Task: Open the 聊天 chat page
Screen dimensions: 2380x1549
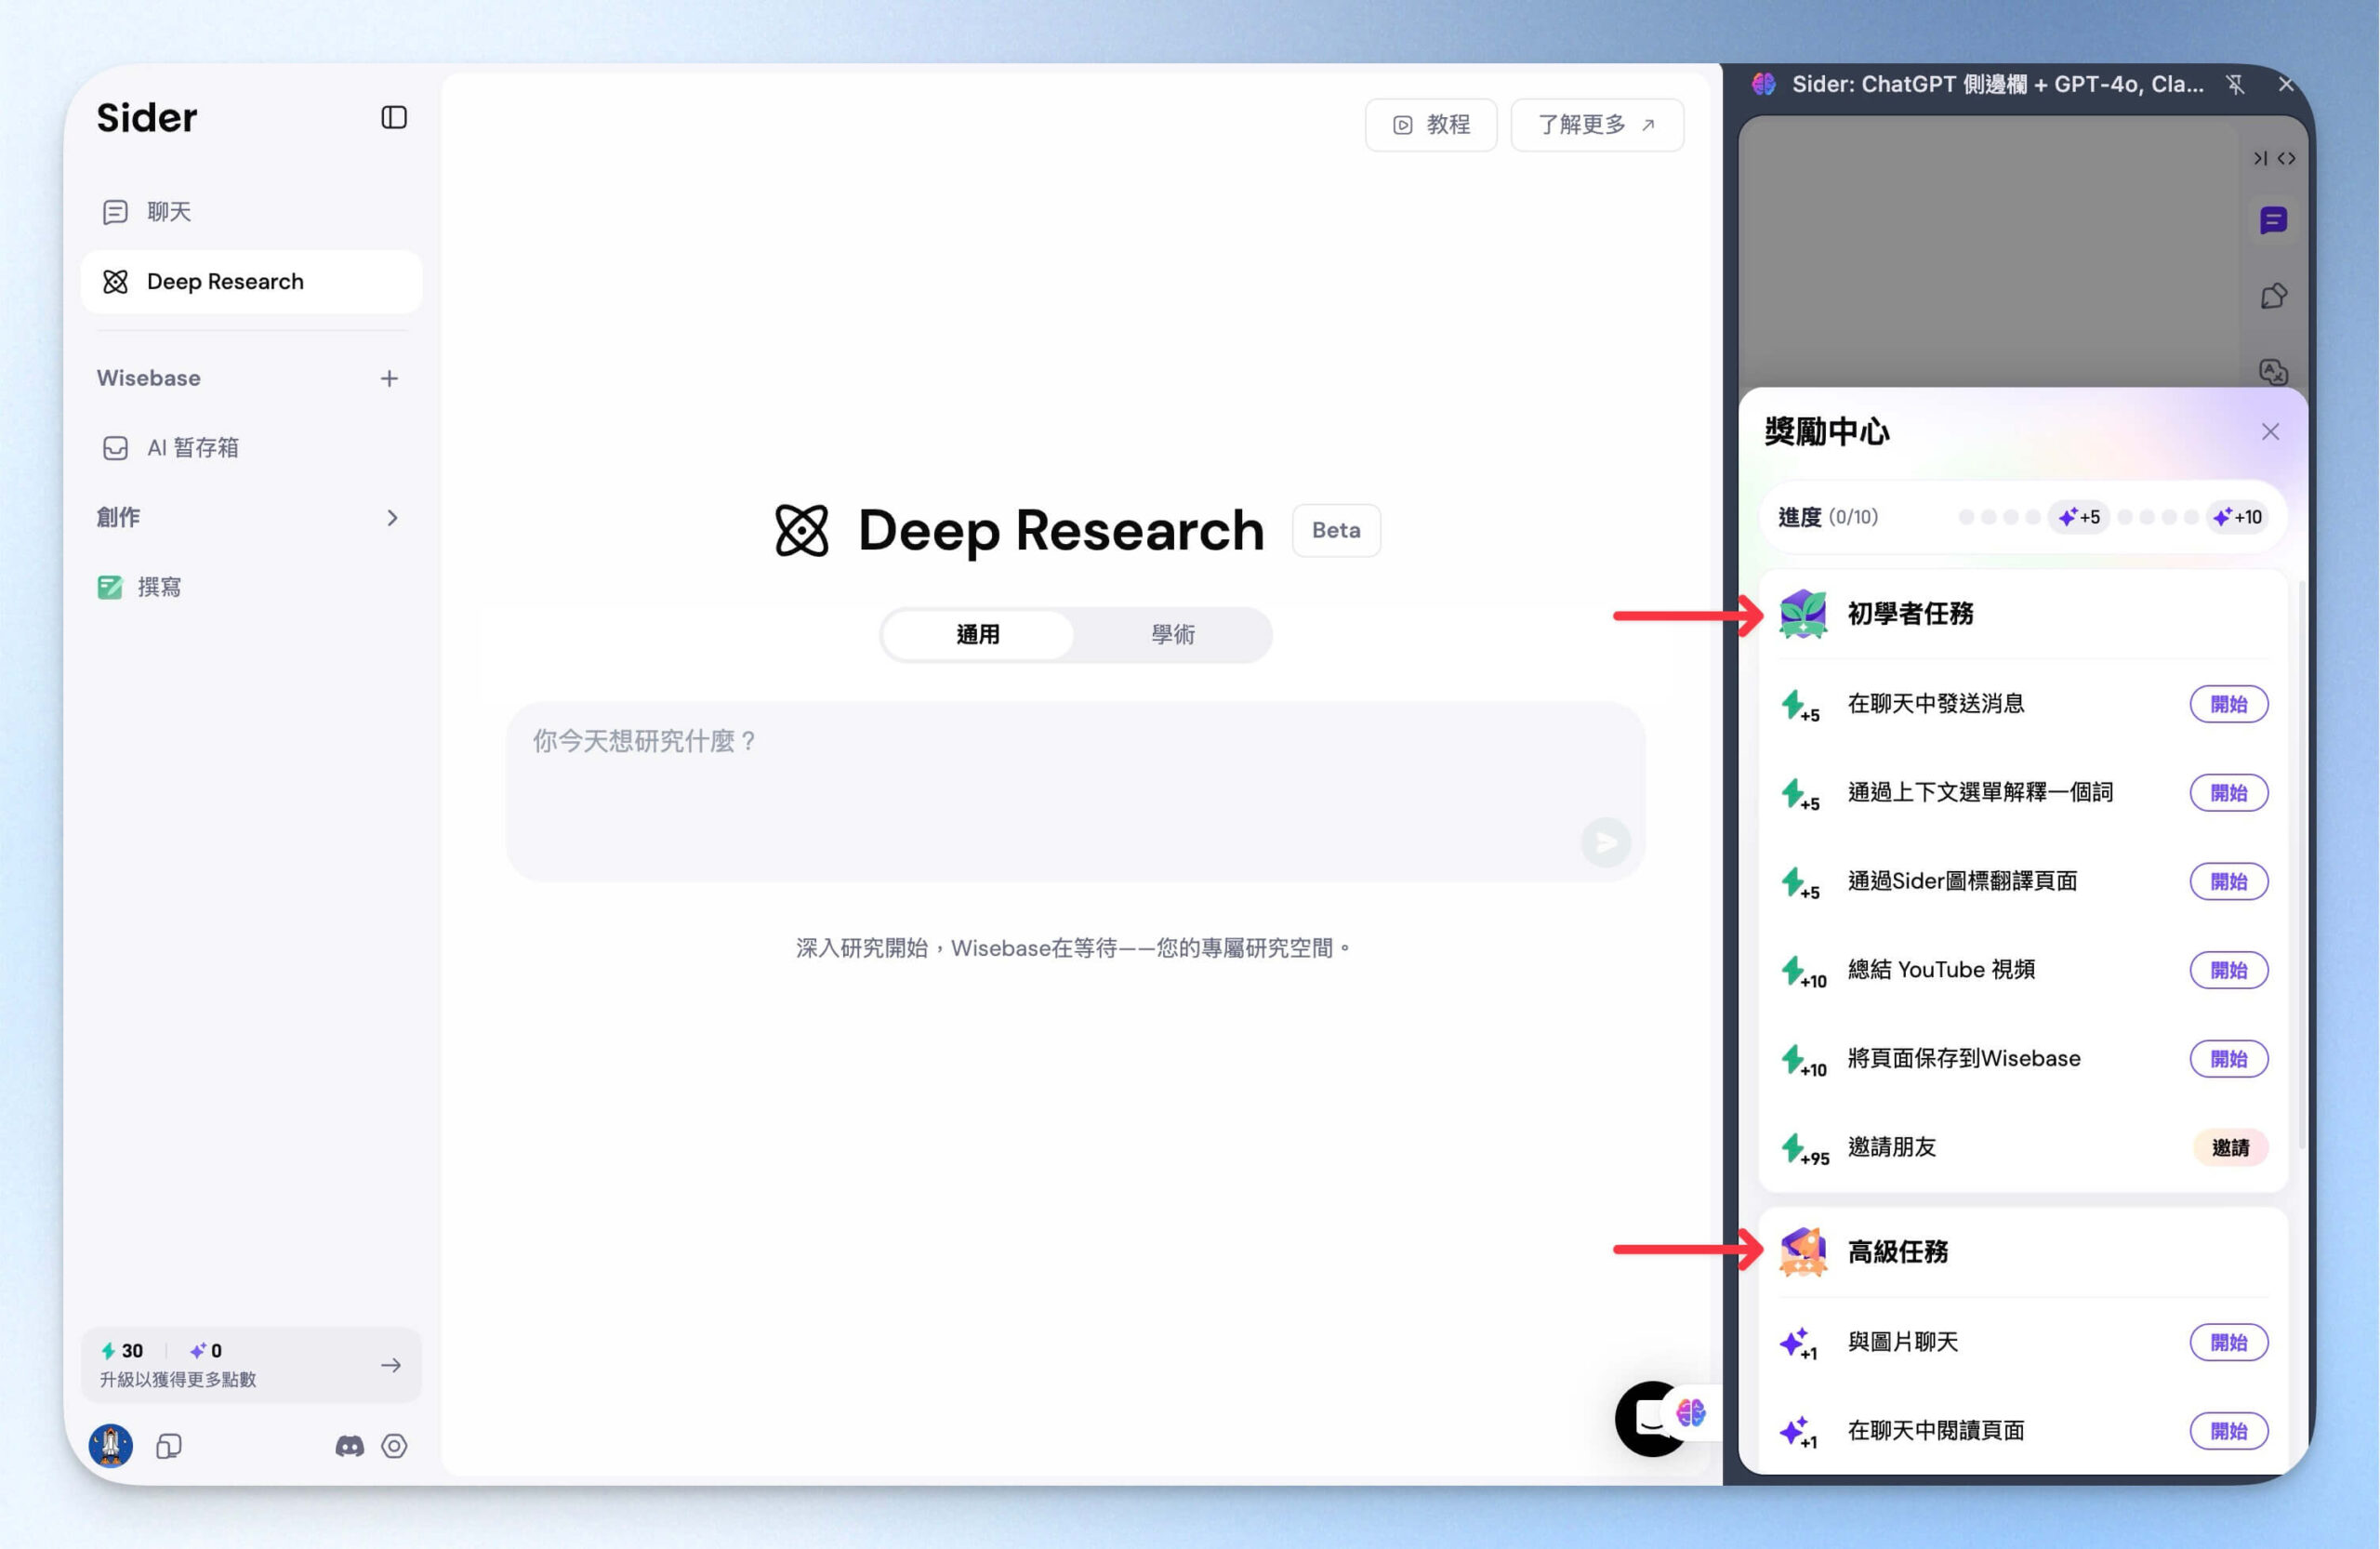Action: [x=250, y=212]
